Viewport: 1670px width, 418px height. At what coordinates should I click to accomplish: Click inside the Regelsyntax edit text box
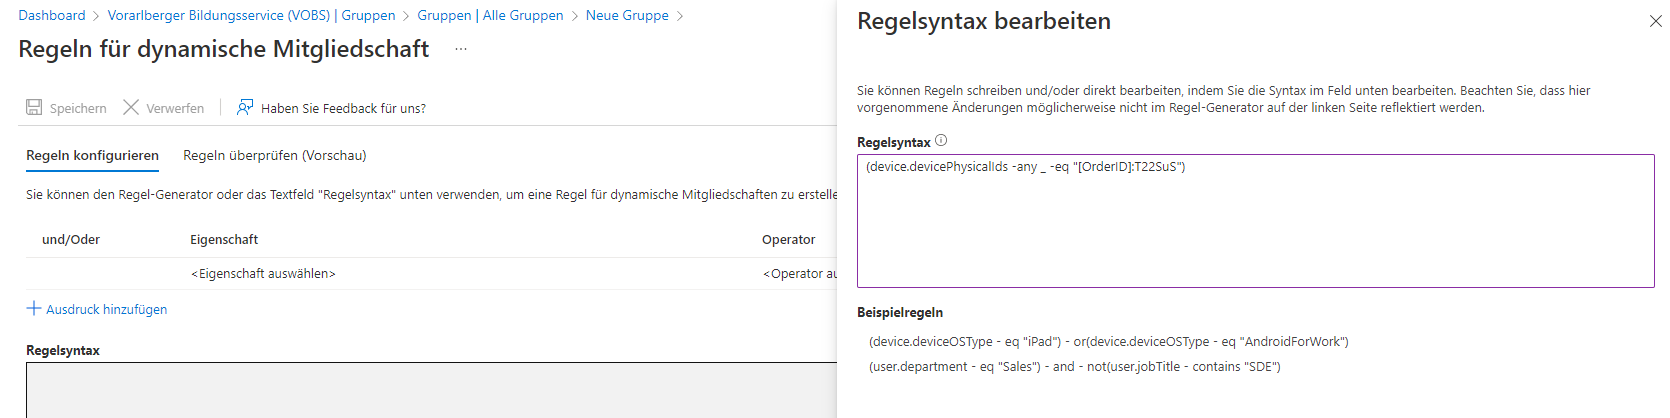[1255, 221]
